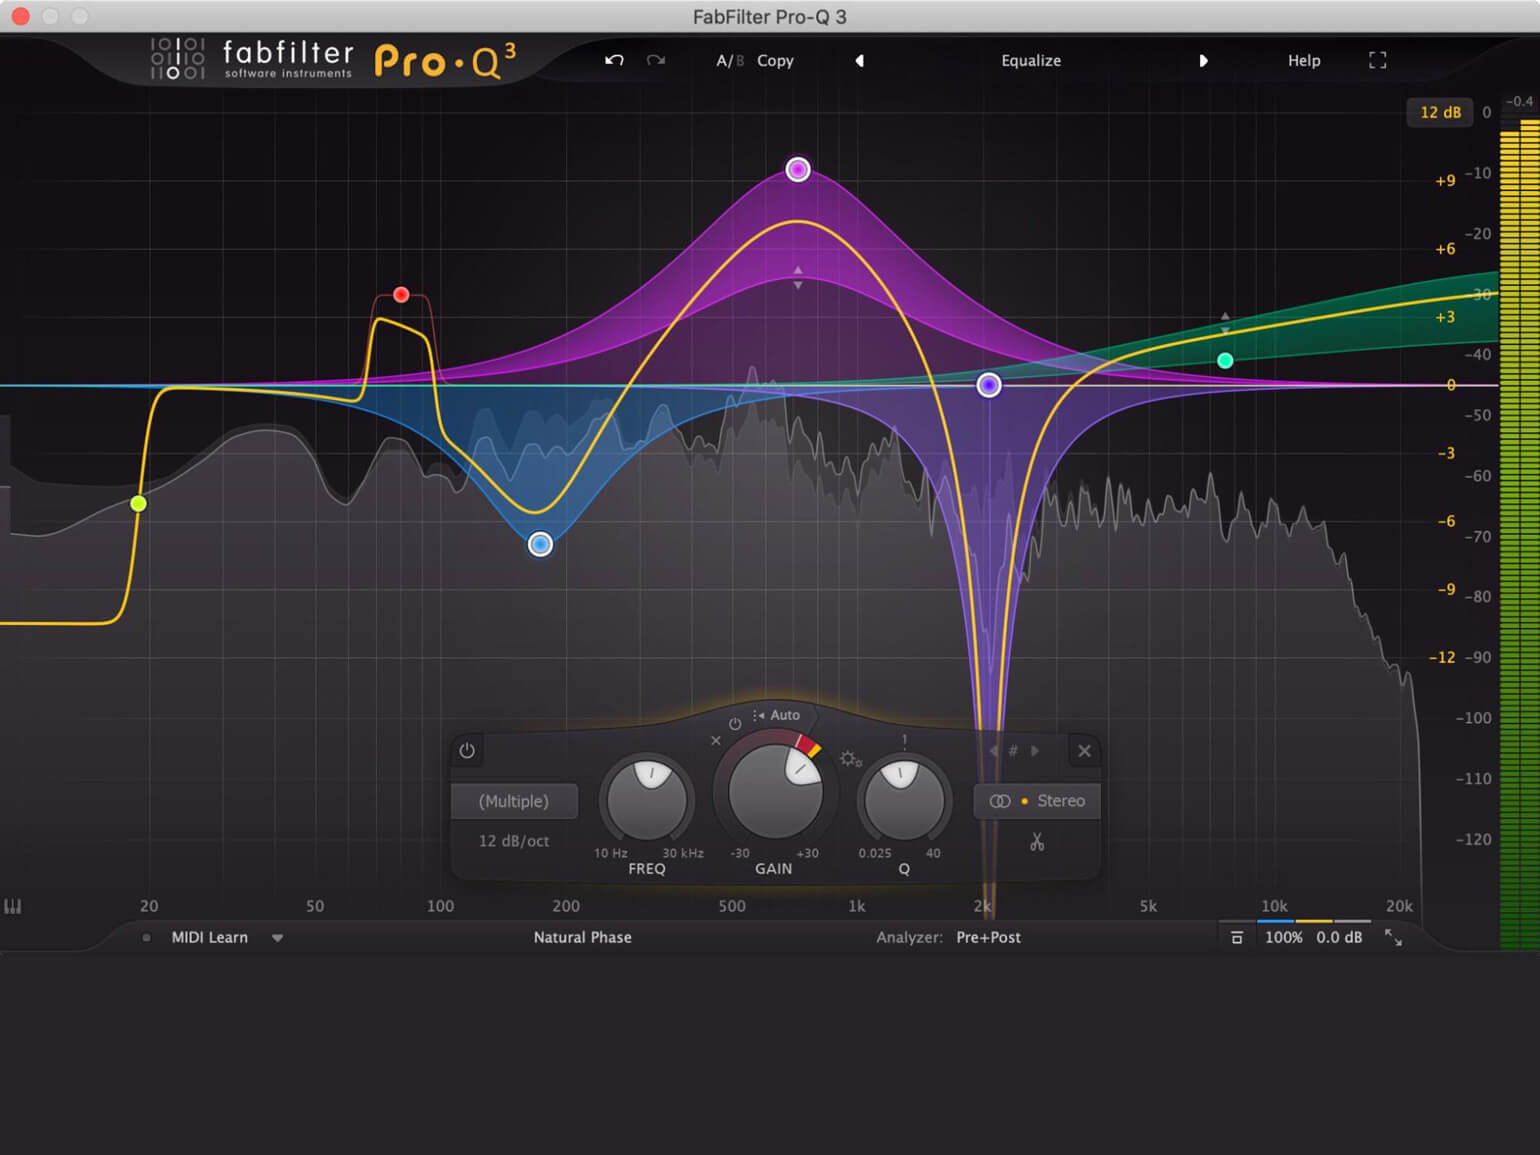1540x1155 pixels.
Task: Go to the previous preset arrow
Action: pyautogui.click(x=859, y=60)
